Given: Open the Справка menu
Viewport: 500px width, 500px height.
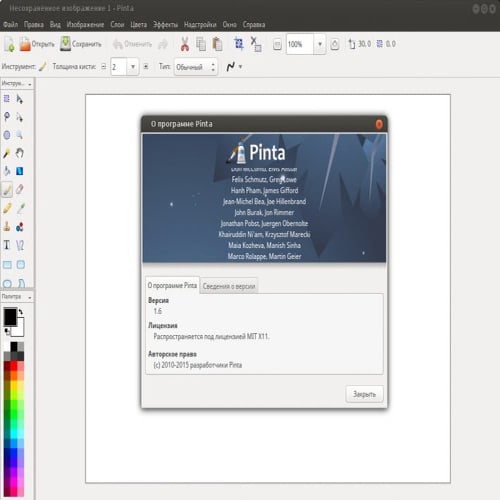Looking at the screenshot, I should (254, 25).
